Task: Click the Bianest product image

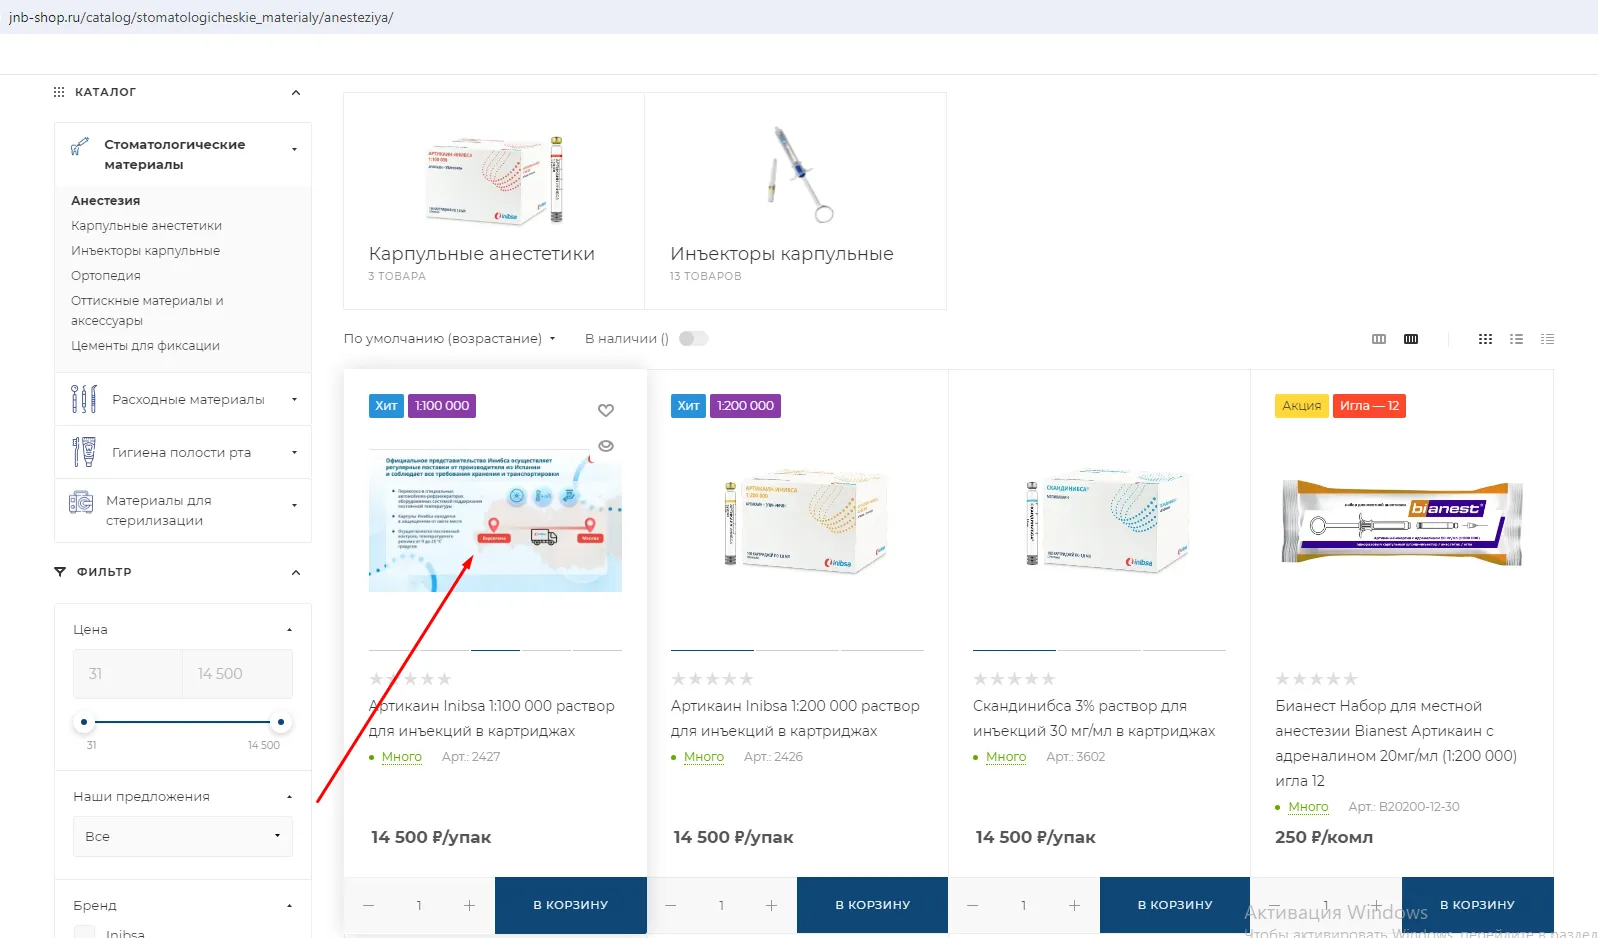Action: tap(1402, 522)
